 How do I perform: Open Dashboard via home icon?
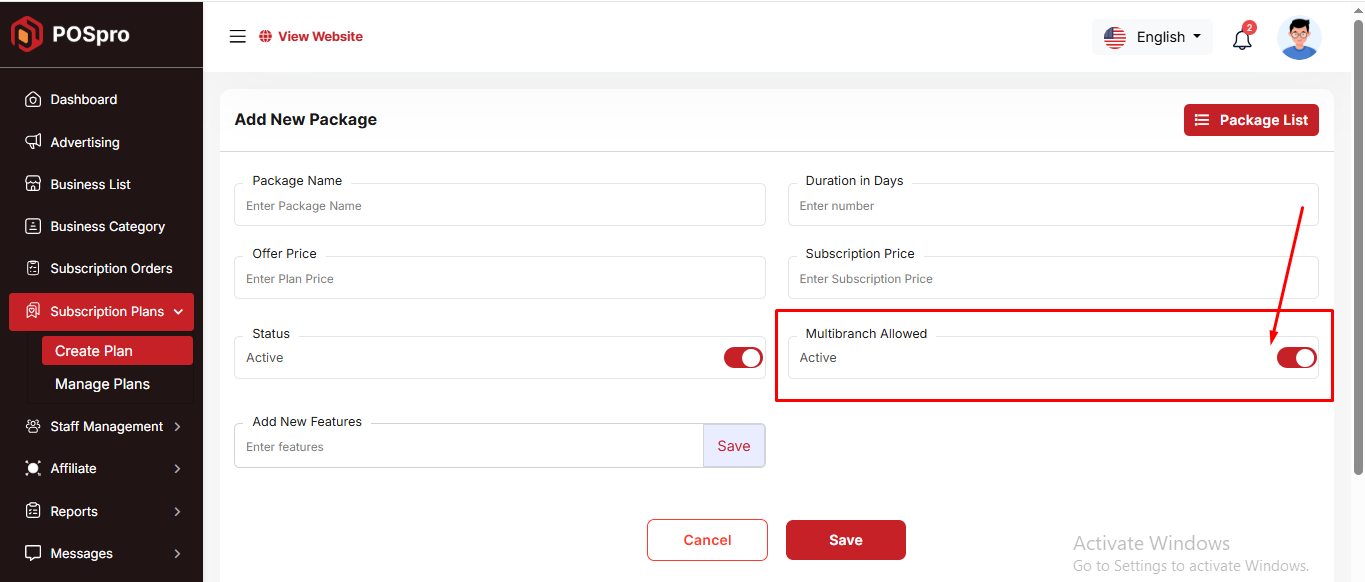pyautogui.click(x=33, y=99)
